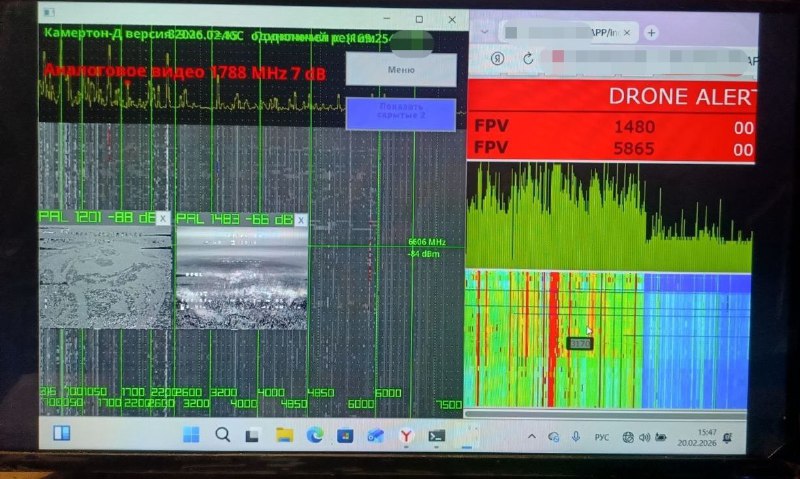The width and height of the screenshot is (800, 479).
Task: Switch the РУС input language indicator
Action: click(x=602, y=437)
